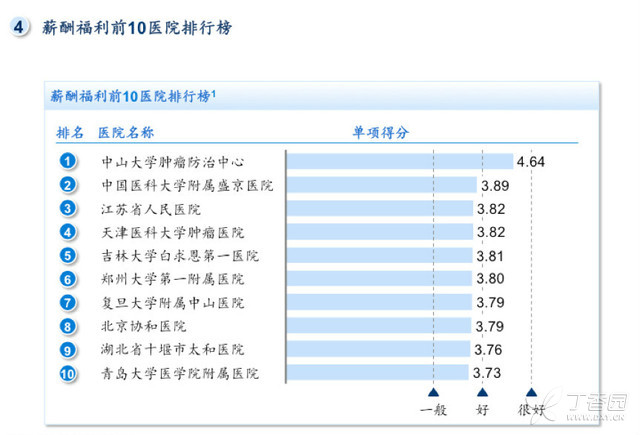Image resolution: width=640 pixels, height=435 pixels.
Task: Click the 好 axis label
Action: 482,410
